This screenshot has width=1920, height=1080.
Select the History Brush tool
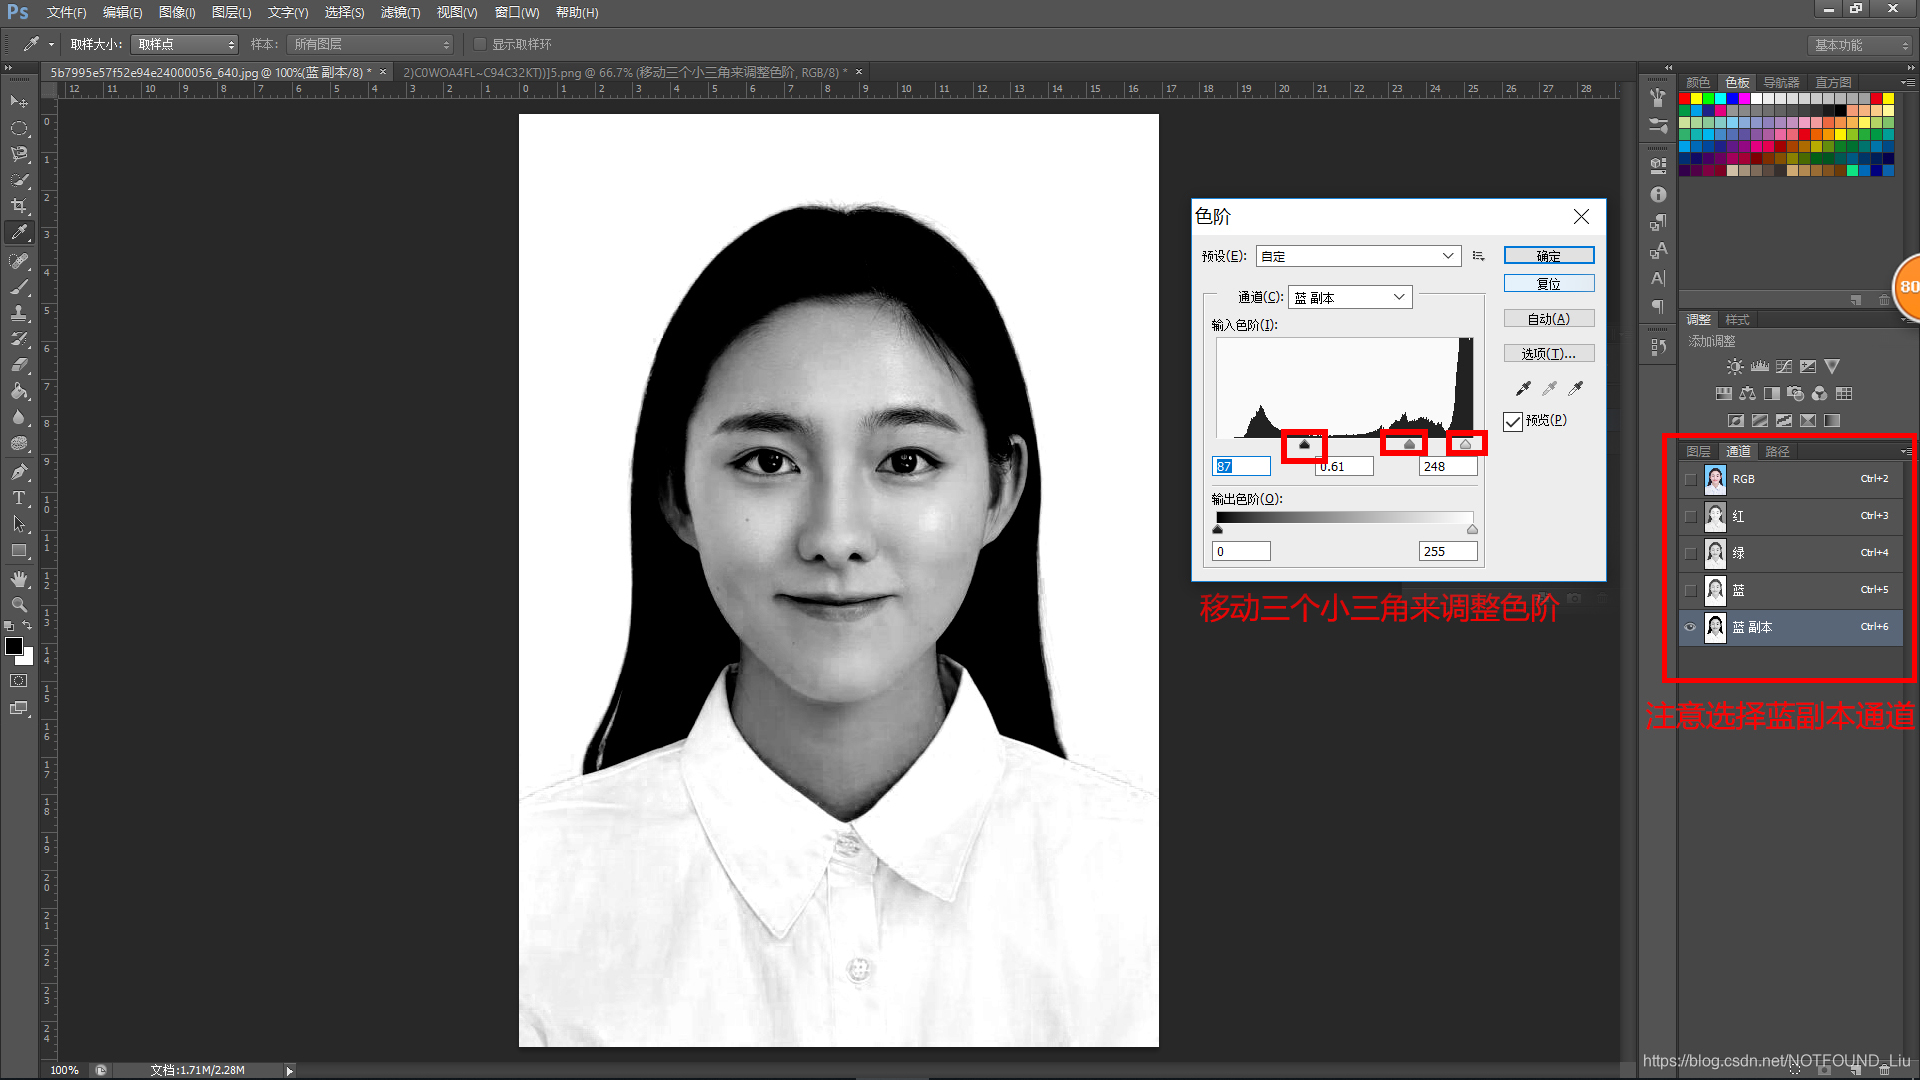click(19, 338)
